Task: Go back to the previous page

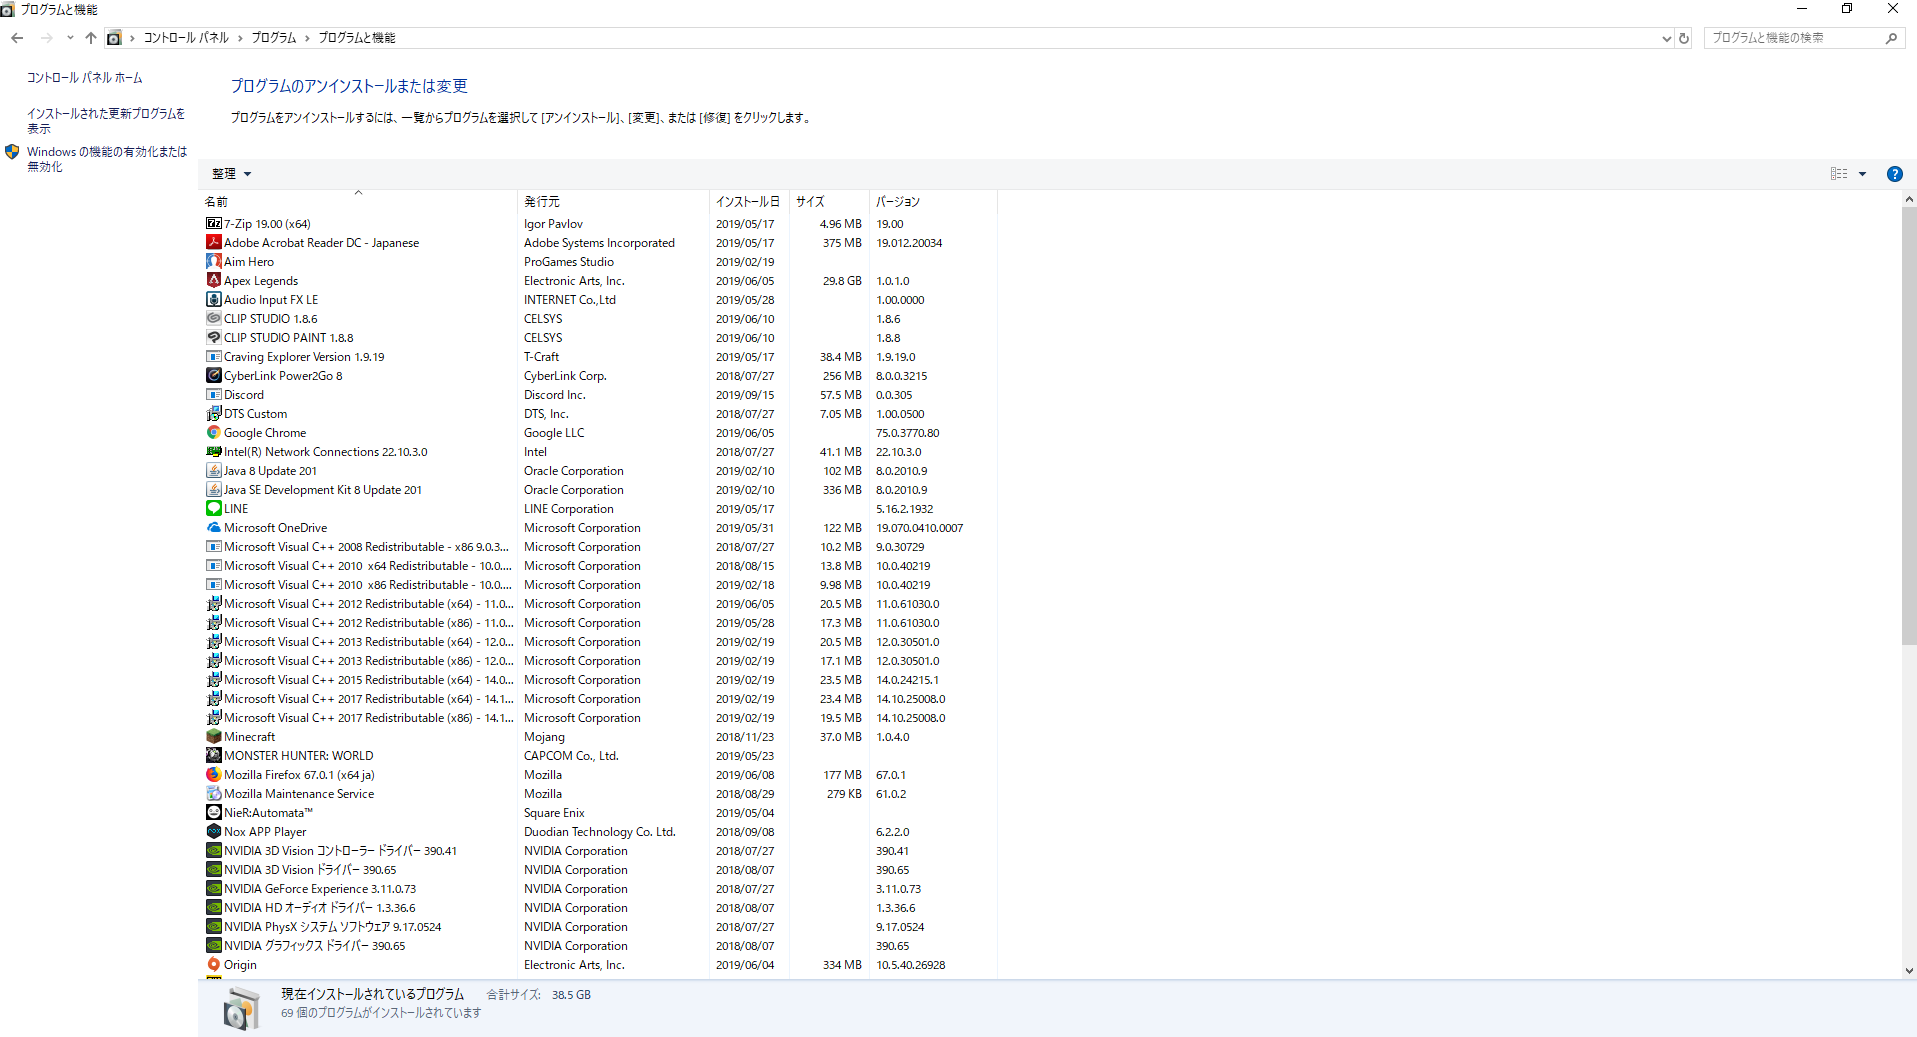Action: 17,38
